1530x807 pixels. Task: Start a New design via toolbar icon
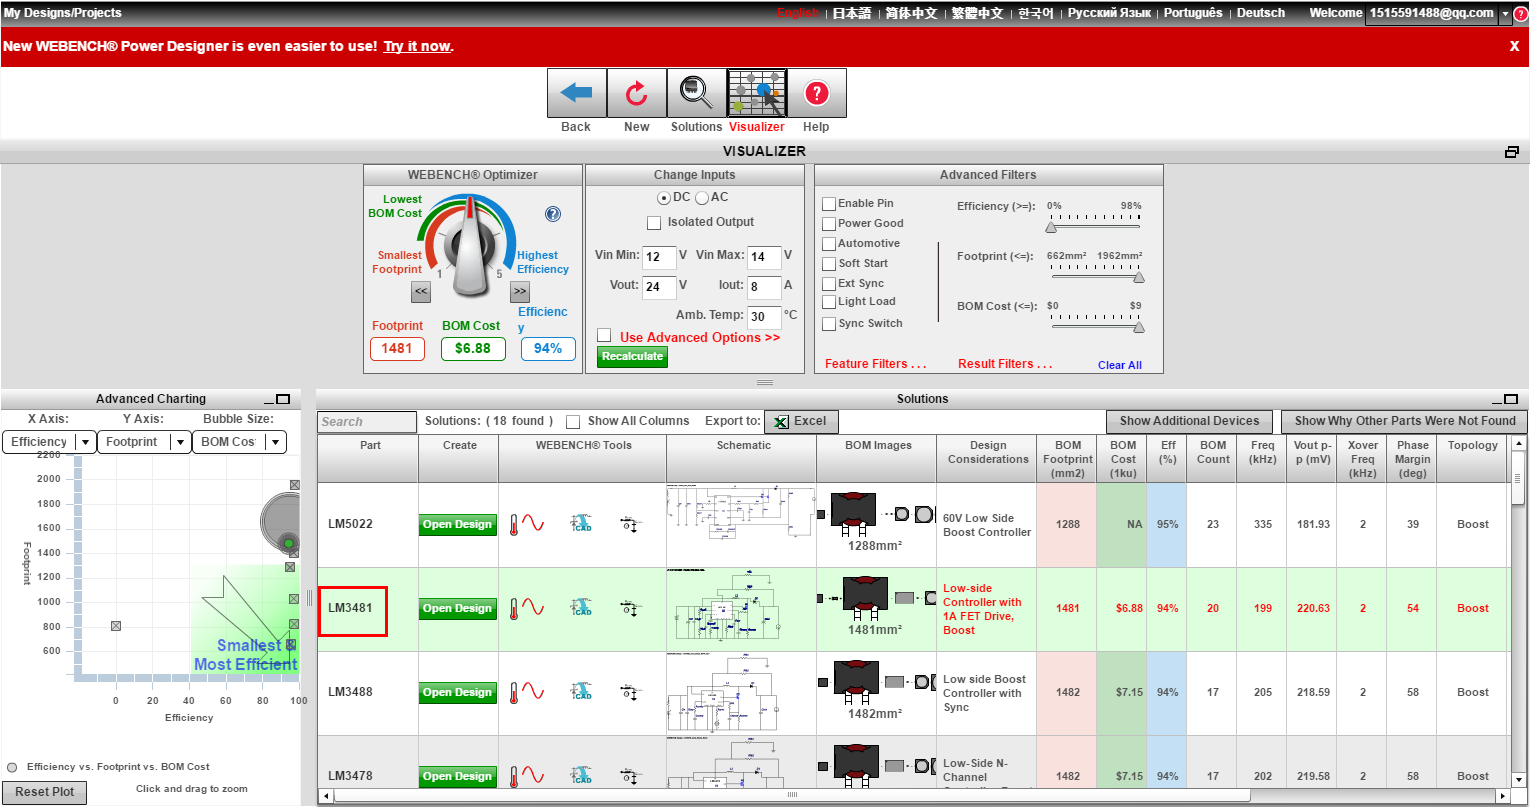[636, 94]
